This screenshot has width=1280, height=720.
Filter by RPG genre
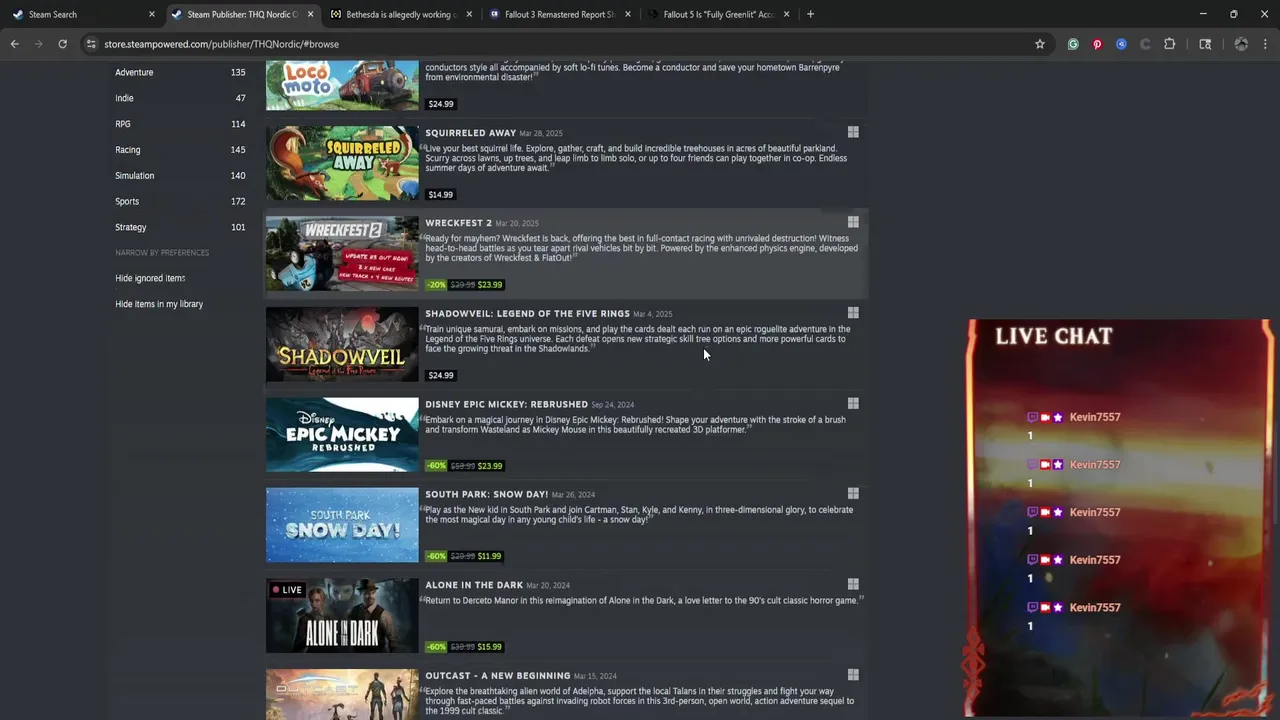(123, 124)
